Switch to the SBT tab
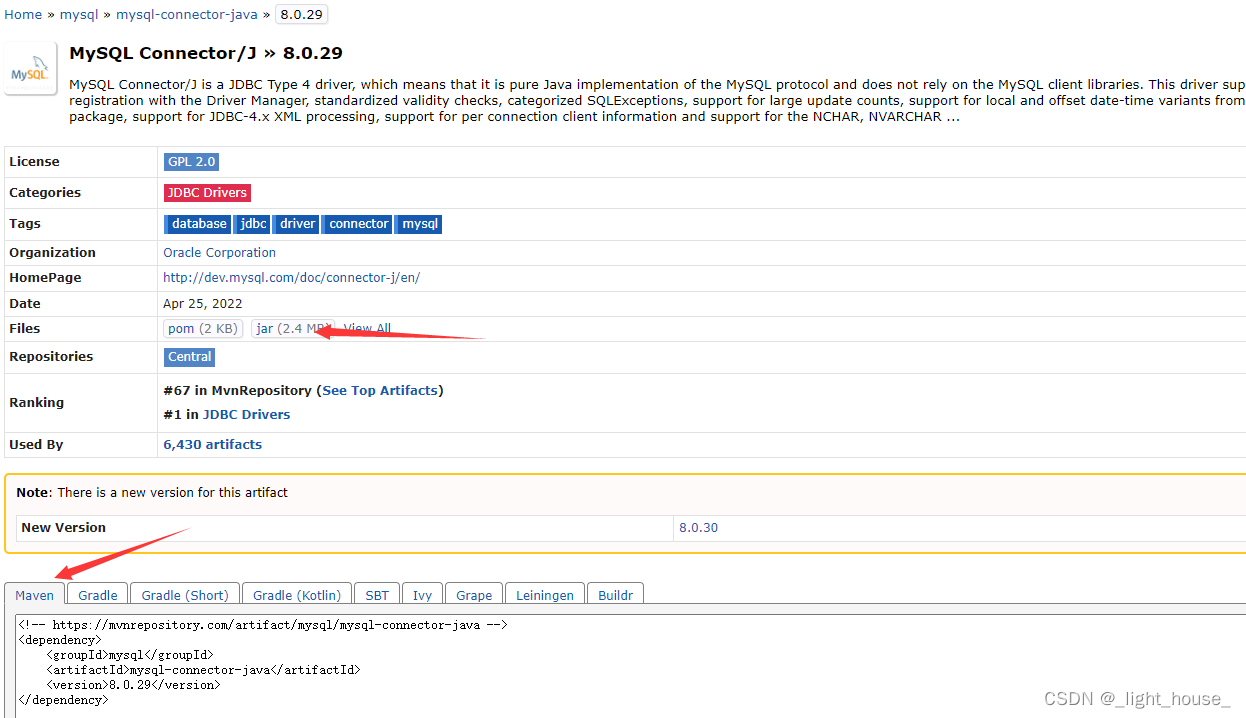Screen dimensions: 1246x718 [x=377, y=594]
